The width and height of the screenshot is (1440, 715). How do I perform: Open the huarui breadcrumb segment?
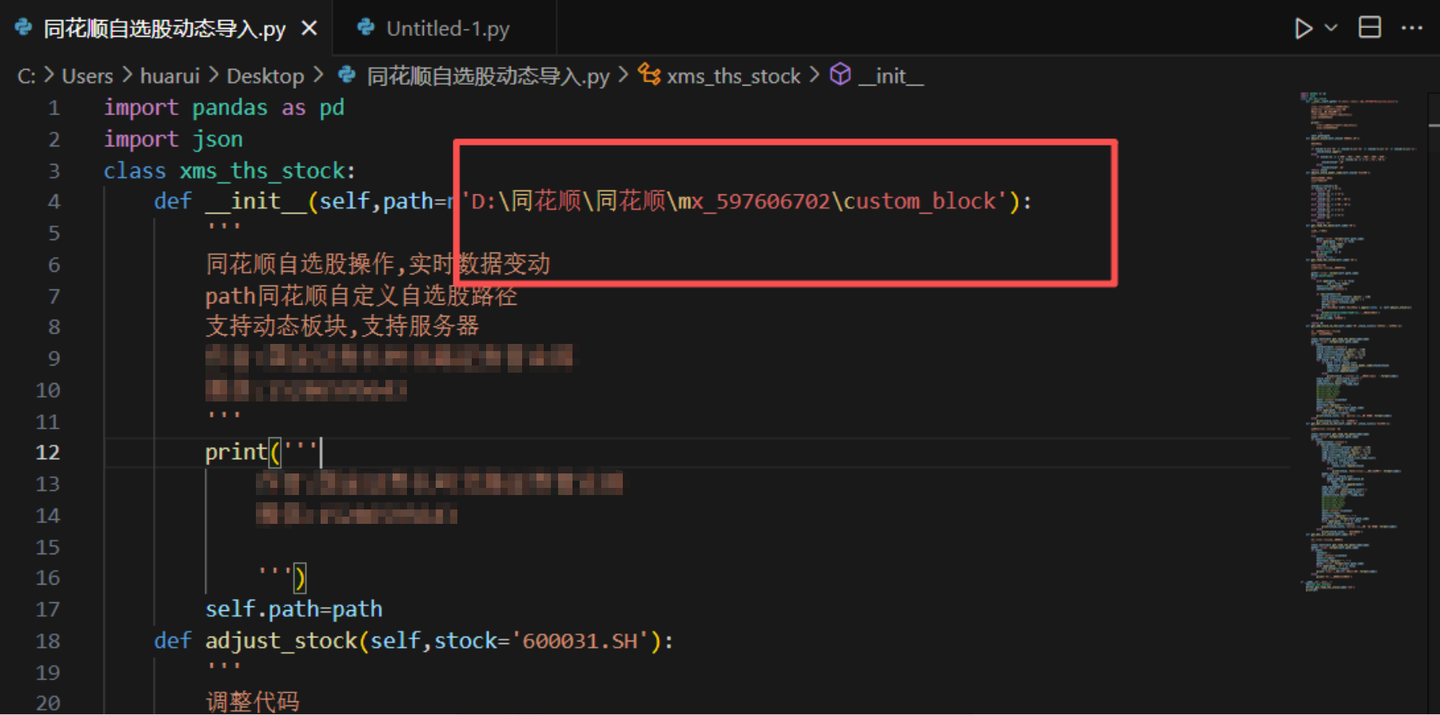[x=168, y=76]
